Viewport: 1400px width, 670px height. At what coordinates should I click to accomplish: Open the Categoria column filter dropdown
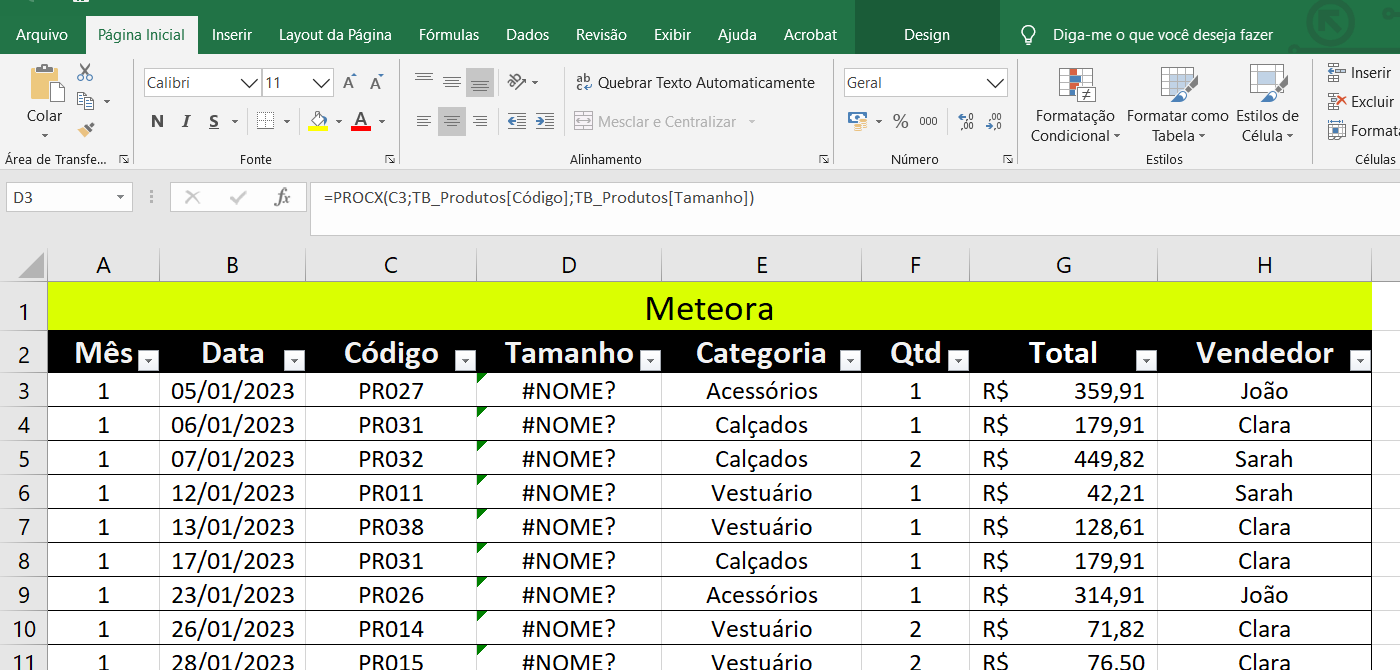[x=850, y=360]
